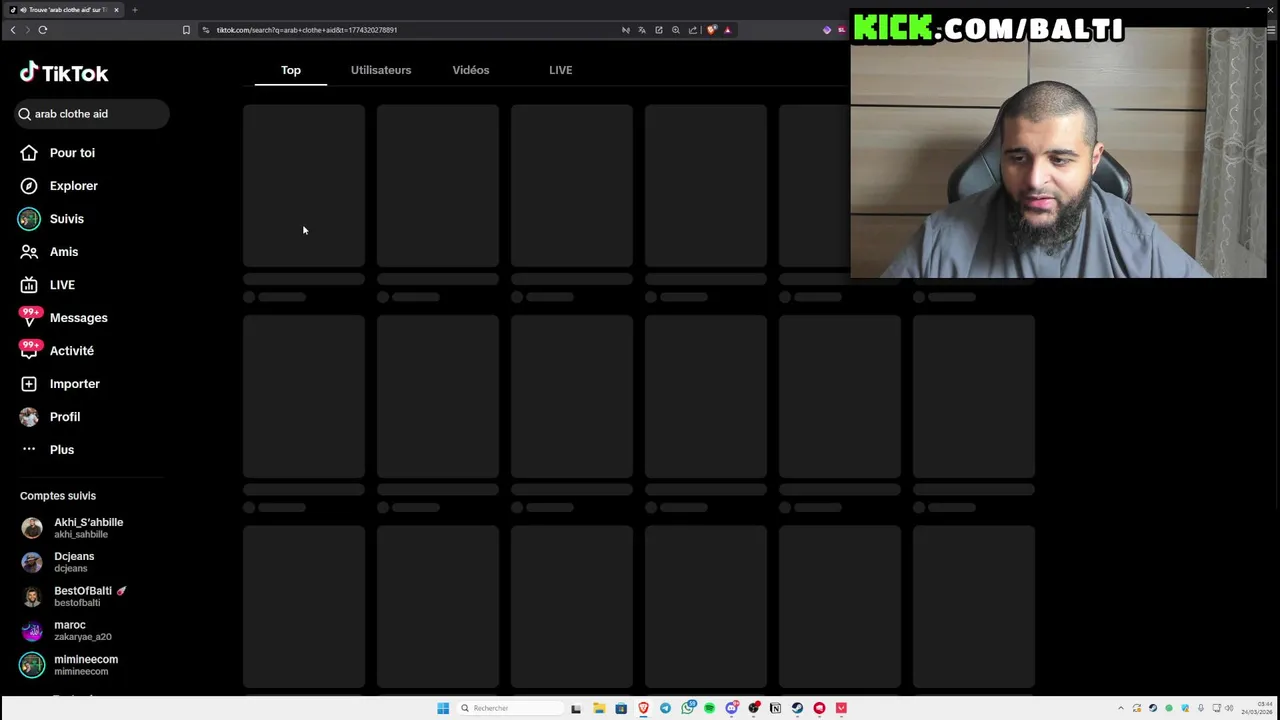Go back in the browser
1280x720 pixels.
click(x=13, y=30)
